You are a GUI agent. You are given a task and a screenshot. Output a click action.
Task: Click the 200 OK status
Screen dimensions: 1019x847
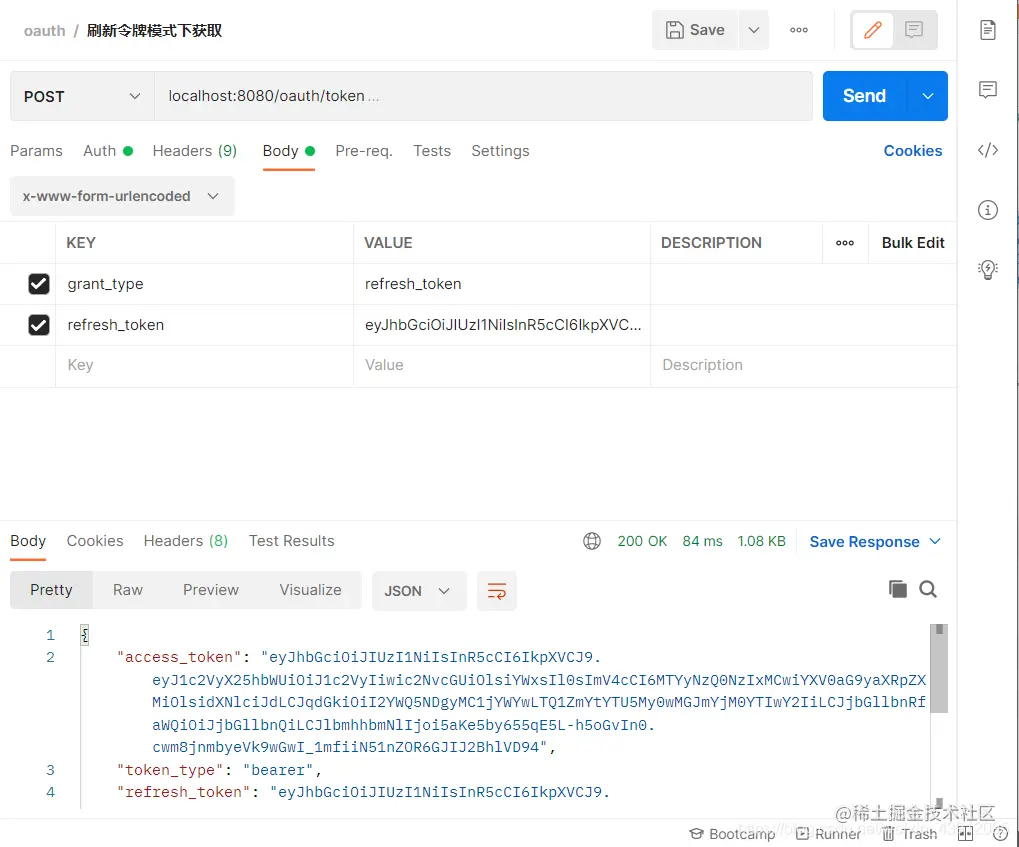tap(642, 541)
